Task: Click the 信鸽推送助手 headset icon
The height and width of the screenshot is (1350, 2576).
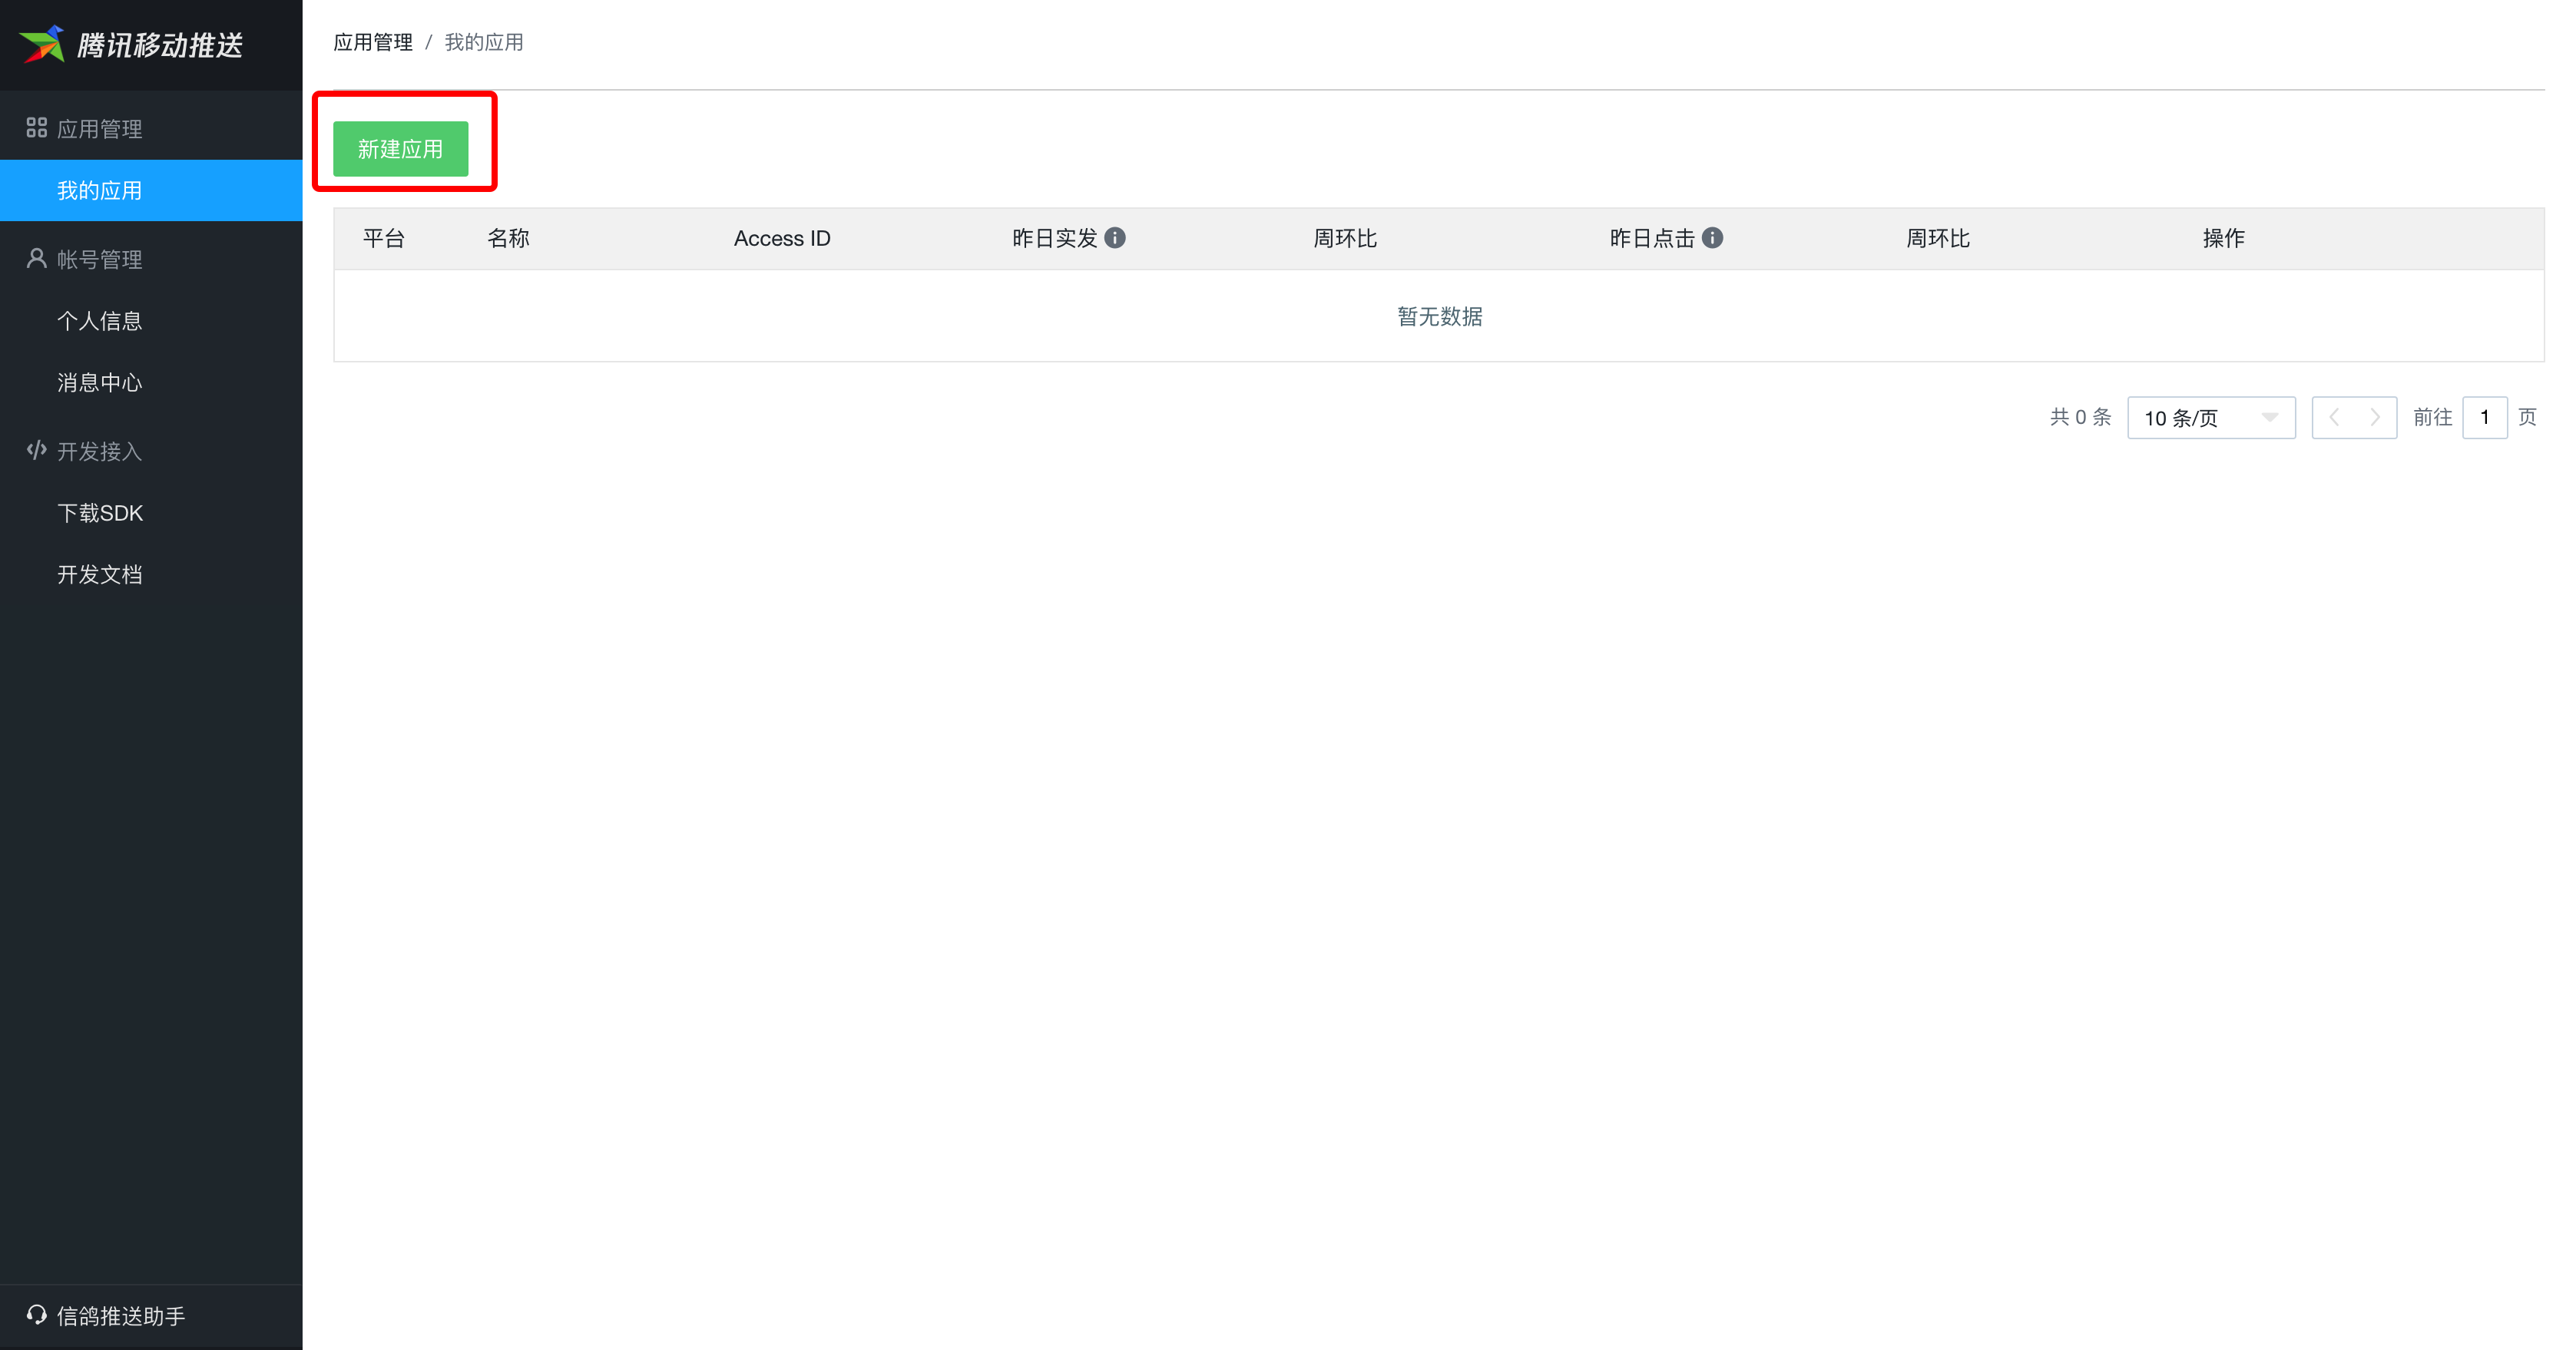Action: [x=36, y=1315]
